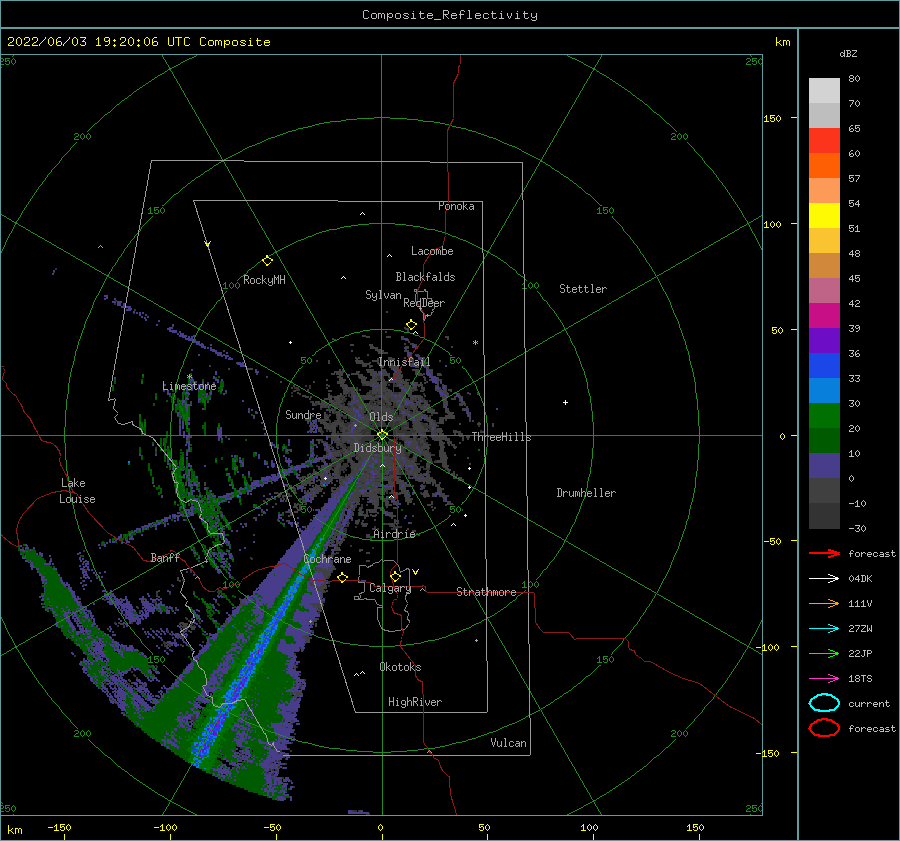Click the yellow diamond marker inside Calgary
Viewport: 900px width, 841px height.
point(395,576)
